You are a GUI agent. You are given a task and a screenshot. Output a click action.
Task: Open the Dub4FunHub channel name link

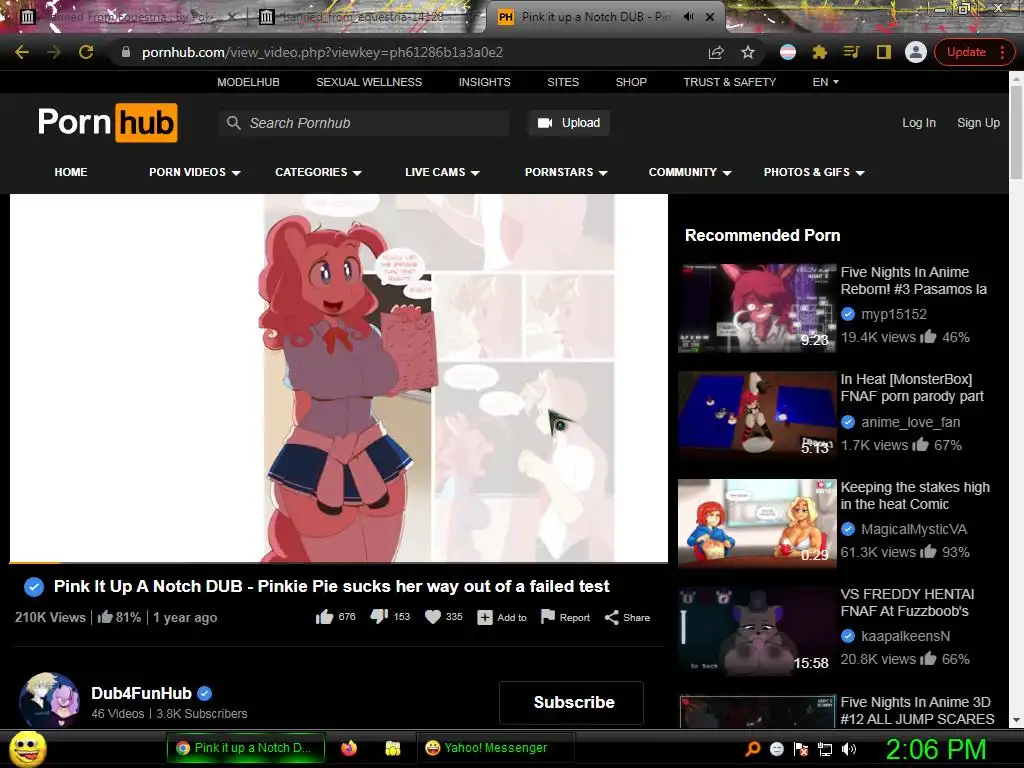pyautogui.click(x=142, y=693)
